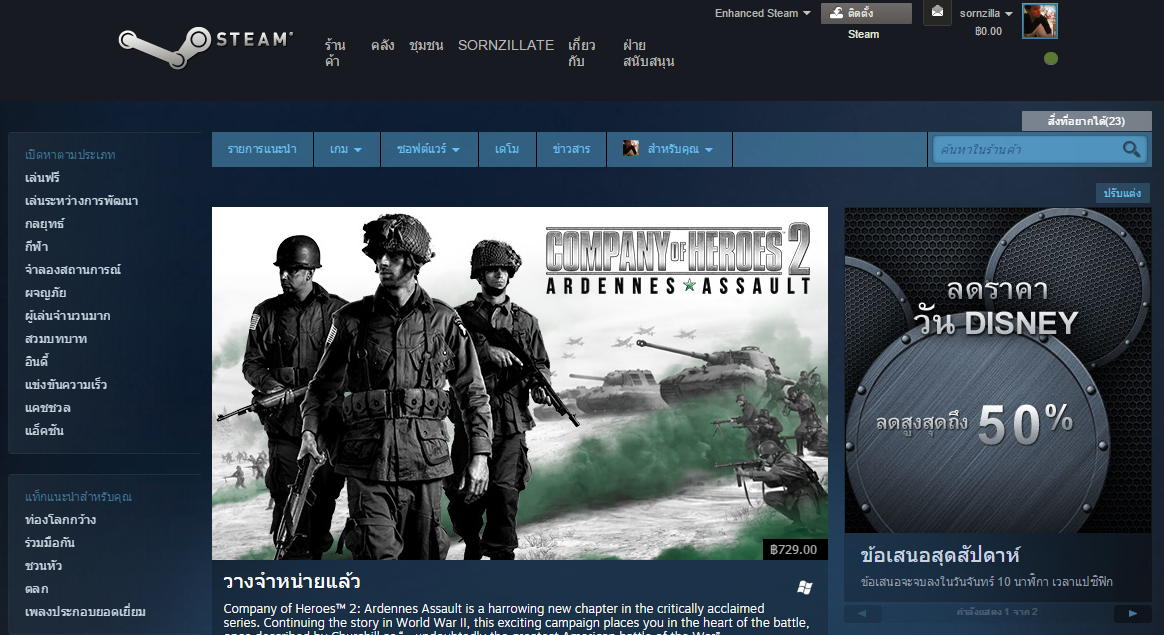The width and height of the screenshot is (1164, 635).
Task: Open the ร่วมมือกัน tag
Action: click(50, 543)
